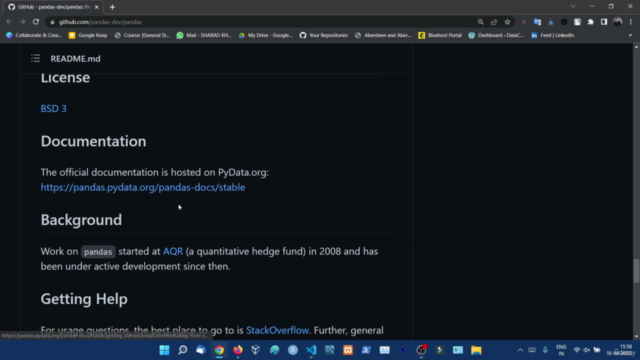640x360 pixels.
Task: Open the Google Translate extension
Action: tap(537, 22)
